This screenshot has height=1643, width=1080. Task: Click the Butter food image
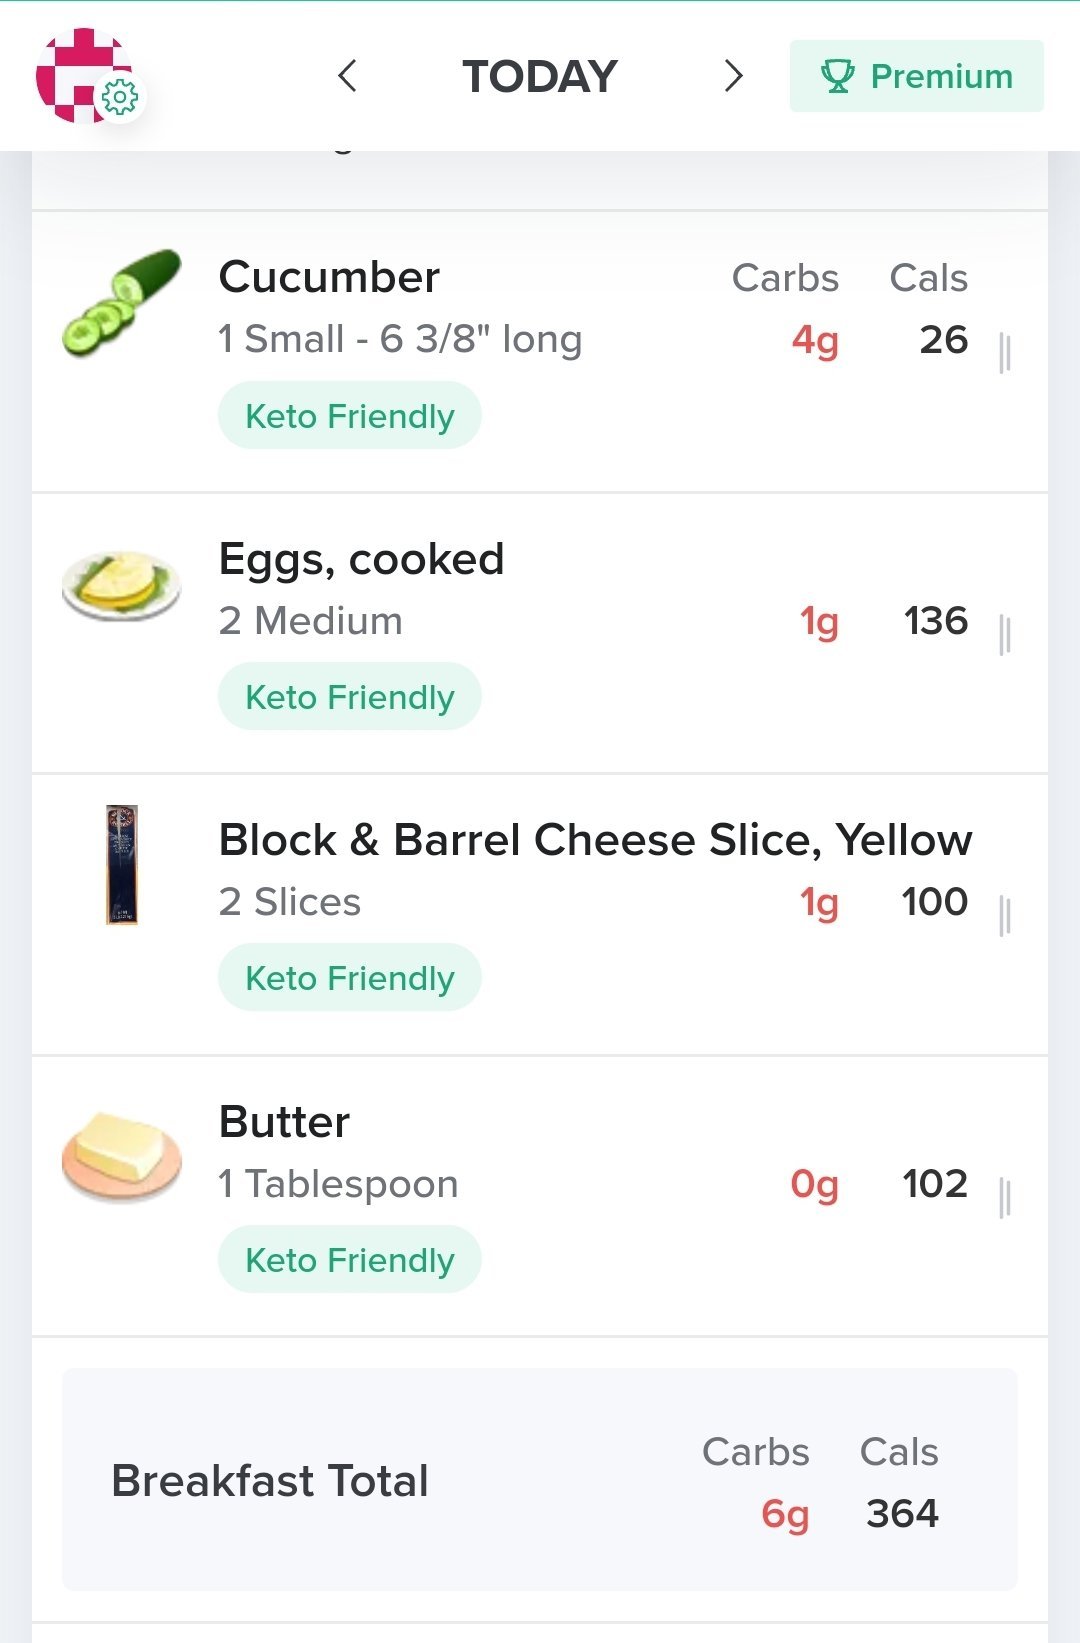(x=122, y=1155)
